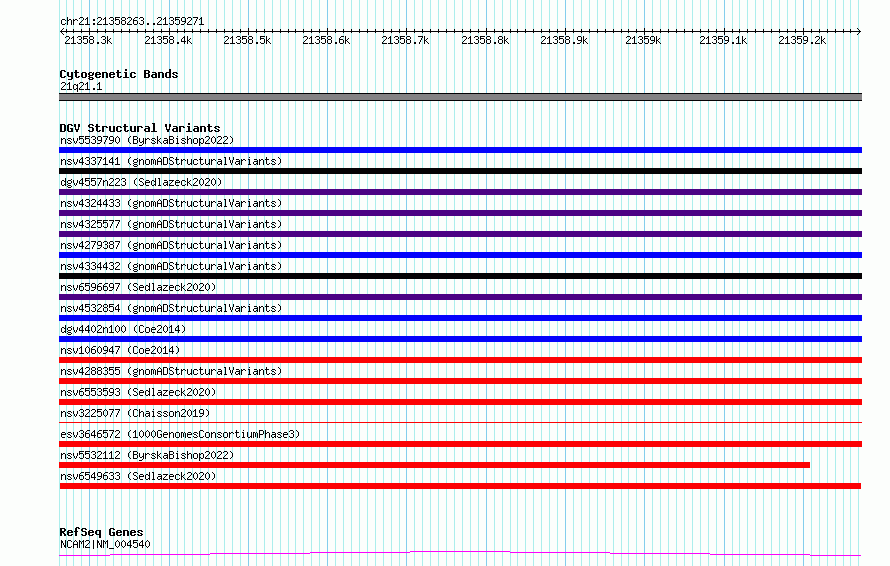Screen dimensions: 890x566
Task: Click the ruler's right arrowhead
Action: 859,32
